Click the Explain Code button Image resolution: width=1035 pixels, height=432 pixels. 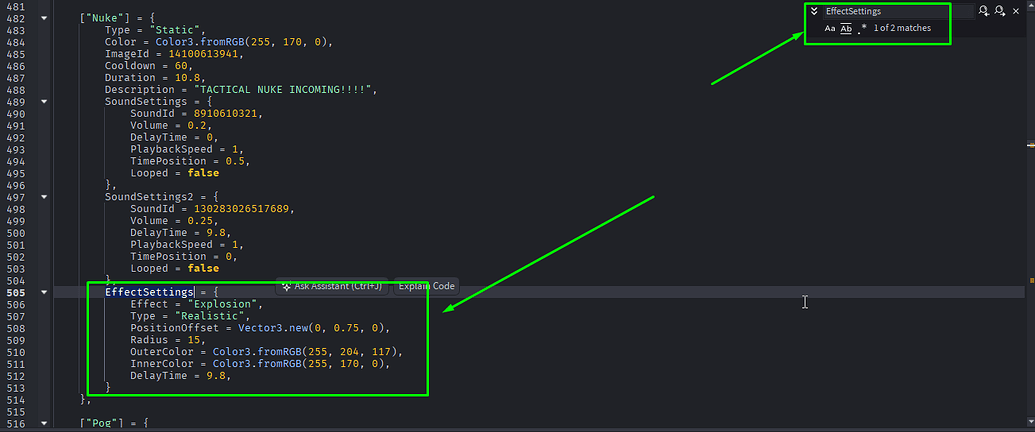tap(426, 286)
